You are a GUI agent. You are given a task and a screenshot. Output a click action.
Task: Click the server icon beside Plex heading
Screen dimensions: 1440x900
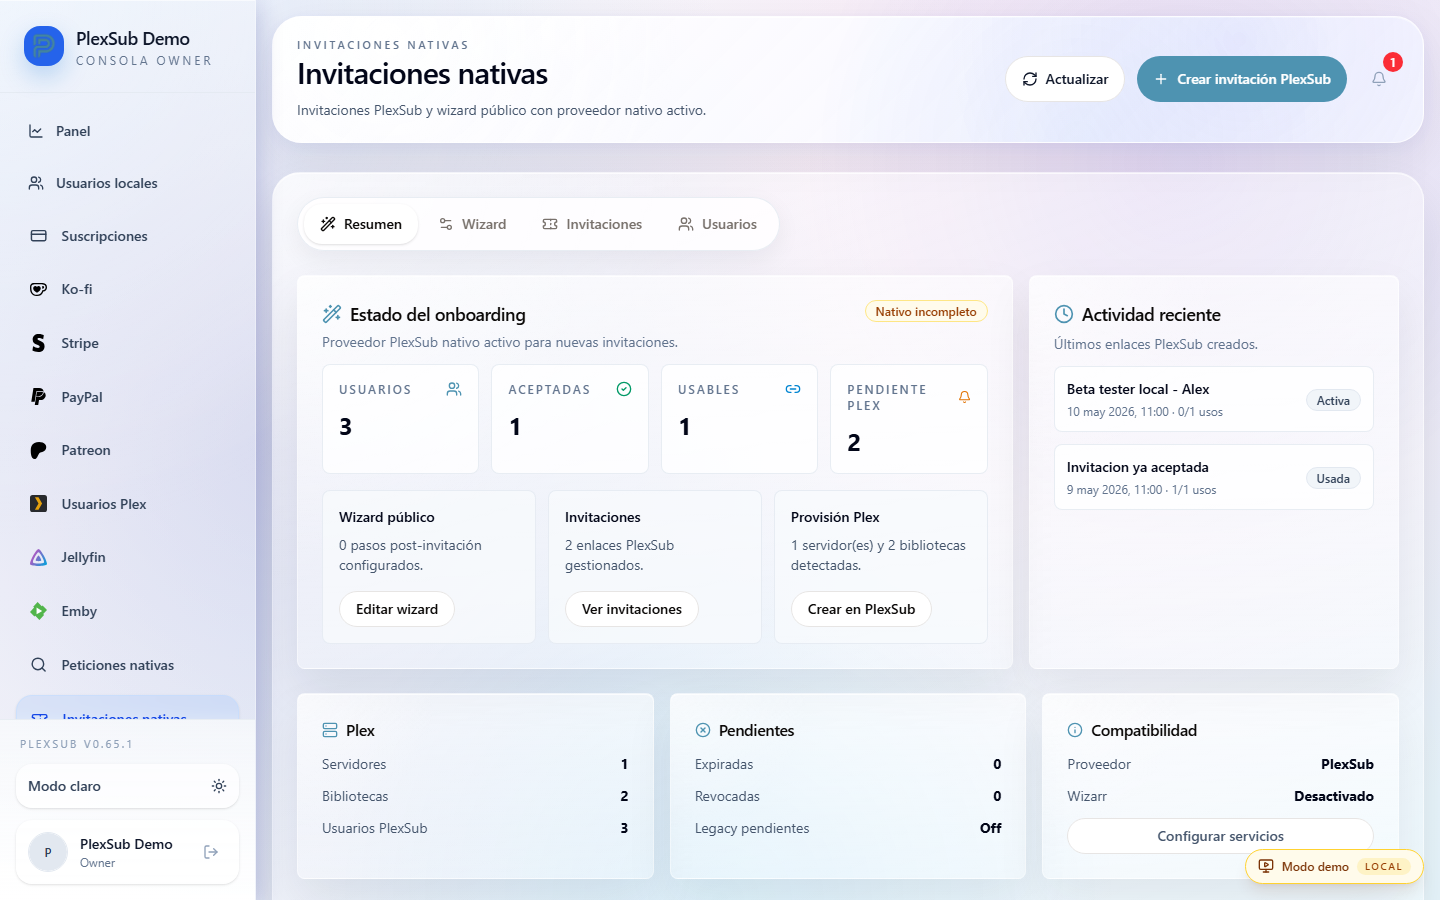[x=330, y=730]
